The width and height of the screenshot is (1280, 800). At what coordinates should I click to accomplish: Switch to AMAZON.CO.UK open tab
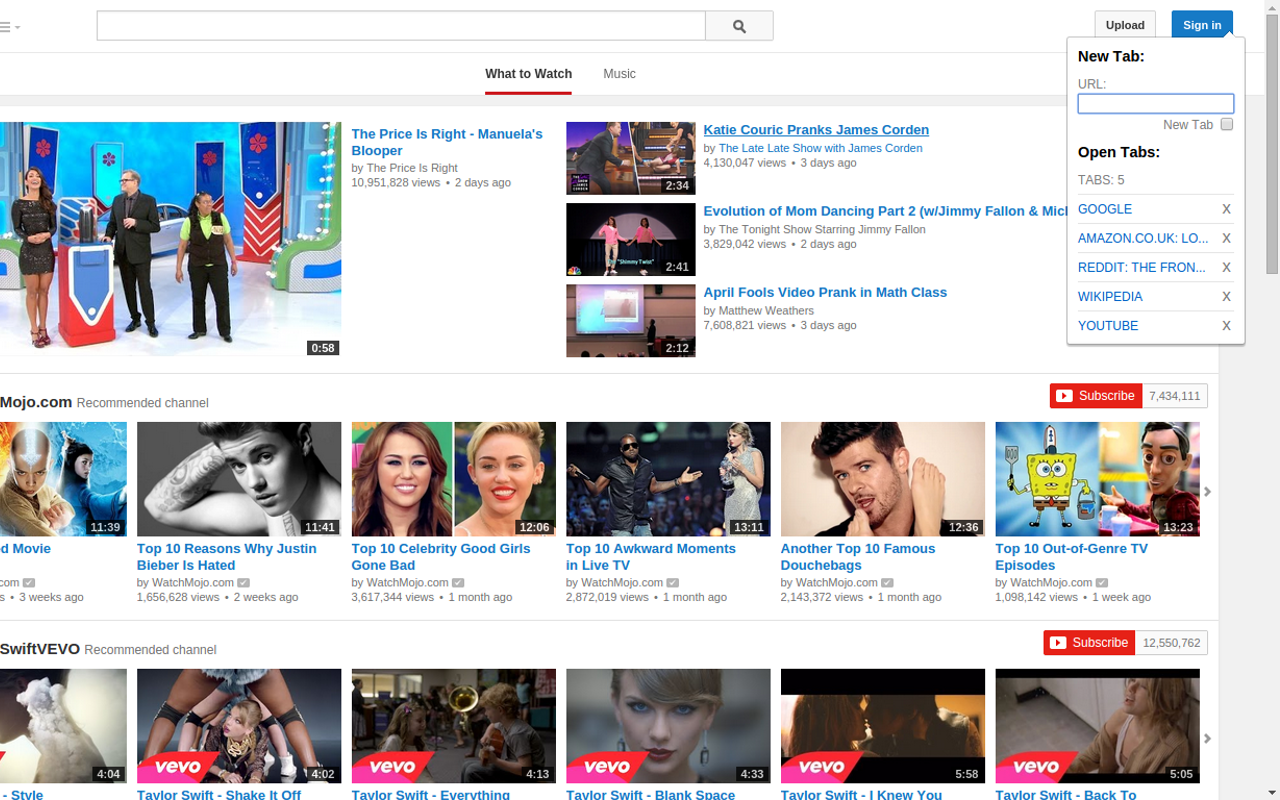[1143, 238]
